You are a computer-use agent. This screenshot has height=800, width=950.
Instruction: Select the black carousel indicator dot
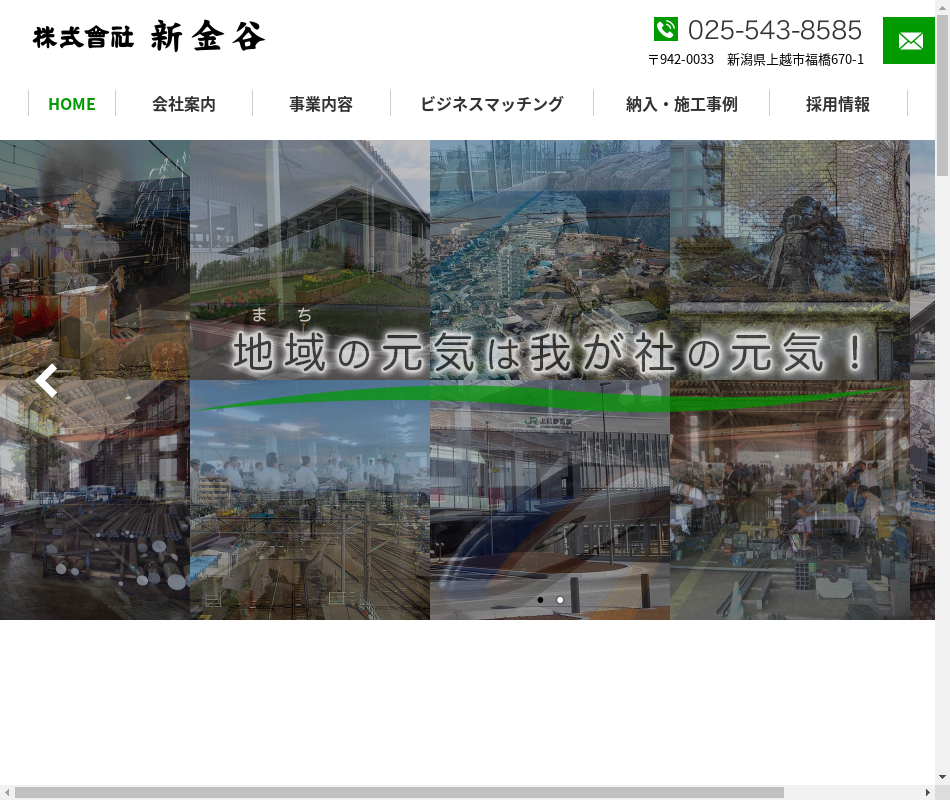coord(540,600)
